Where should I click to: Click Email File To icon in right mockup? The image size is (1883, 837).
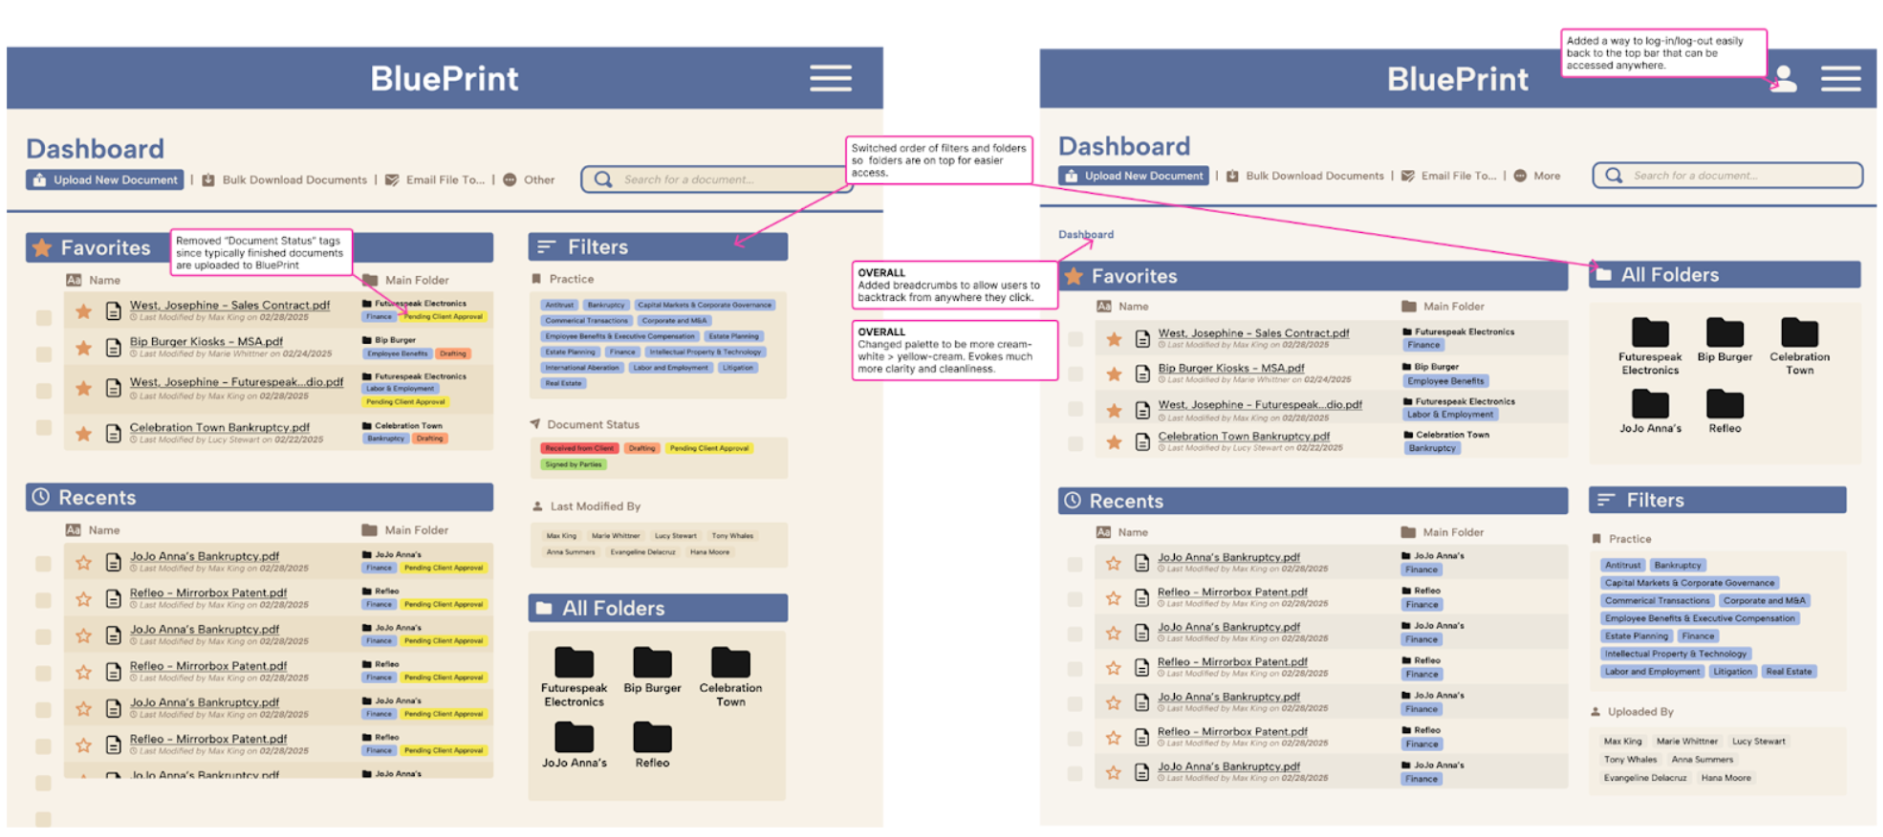pyautogui.click(x=1408, y=176)
